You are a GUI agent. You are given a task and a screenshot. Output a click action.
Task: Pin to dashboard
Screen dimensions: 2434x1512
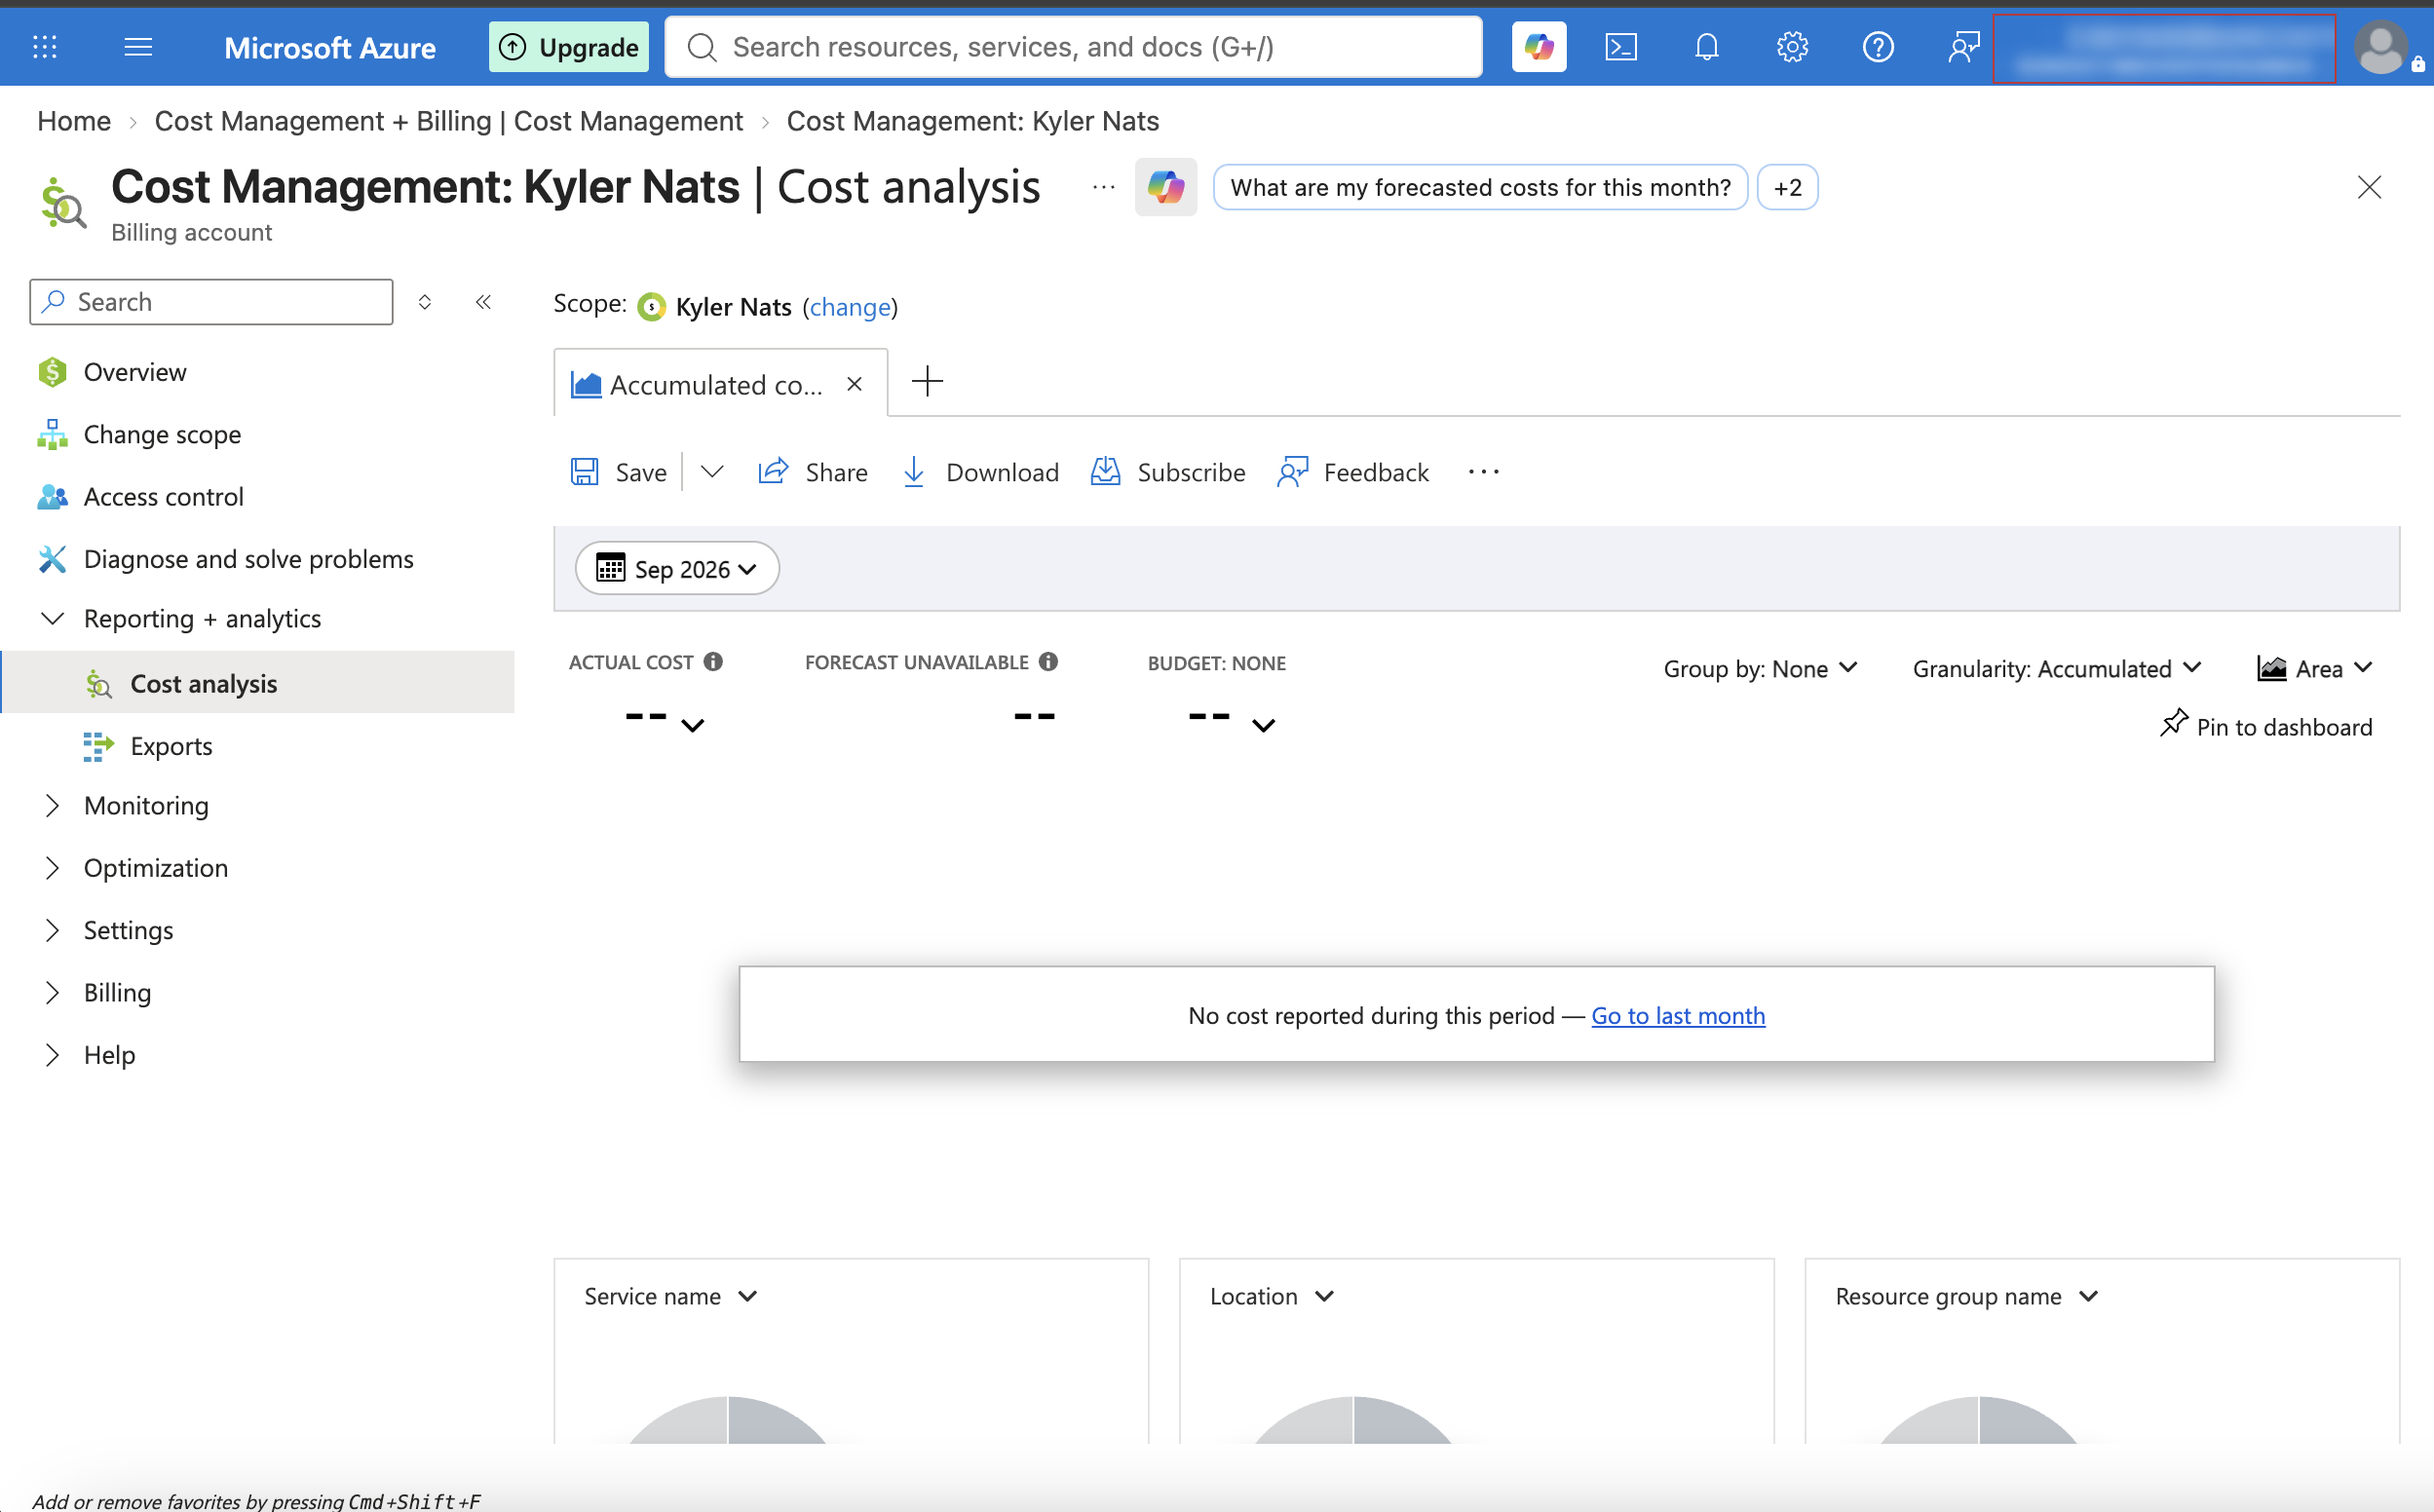(x=2265, y=726)
